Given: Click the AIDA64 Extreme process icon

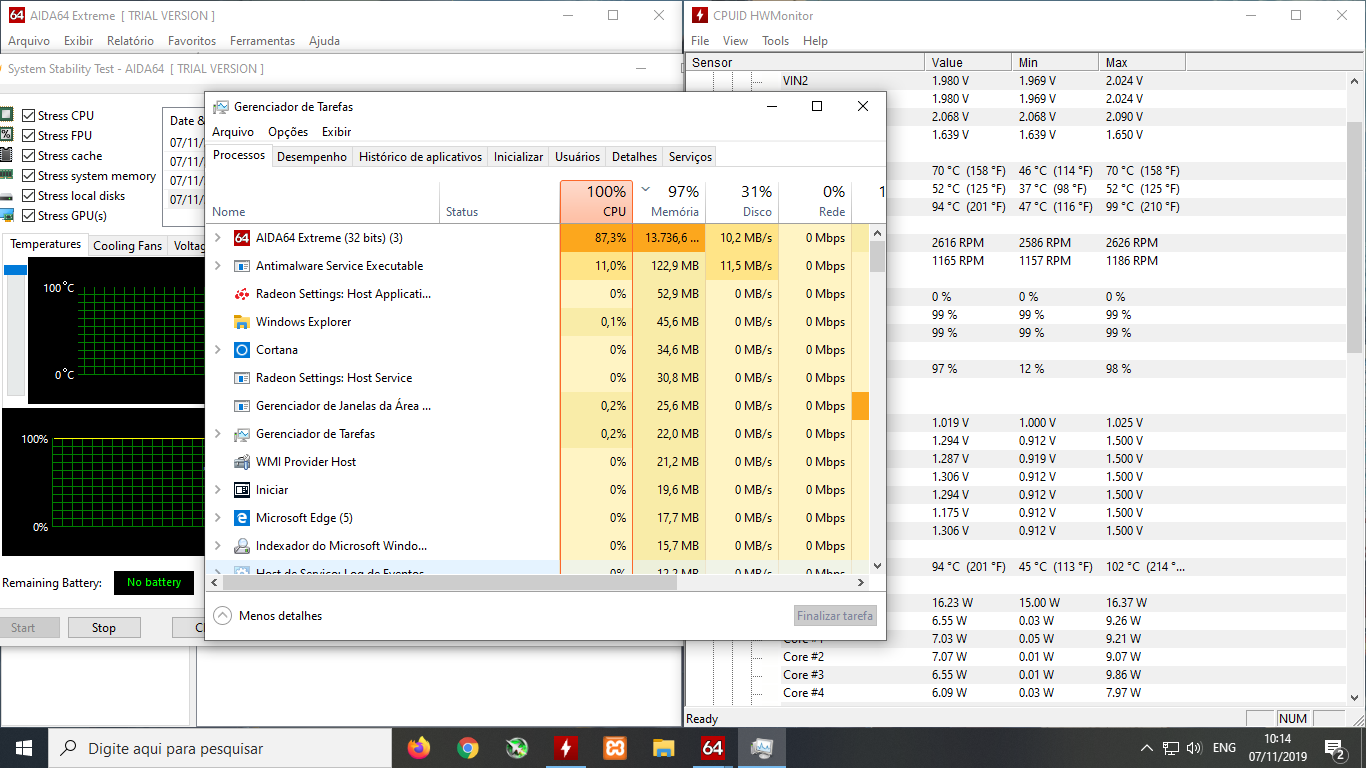Looking at the screenshot, I should (241, 238).
